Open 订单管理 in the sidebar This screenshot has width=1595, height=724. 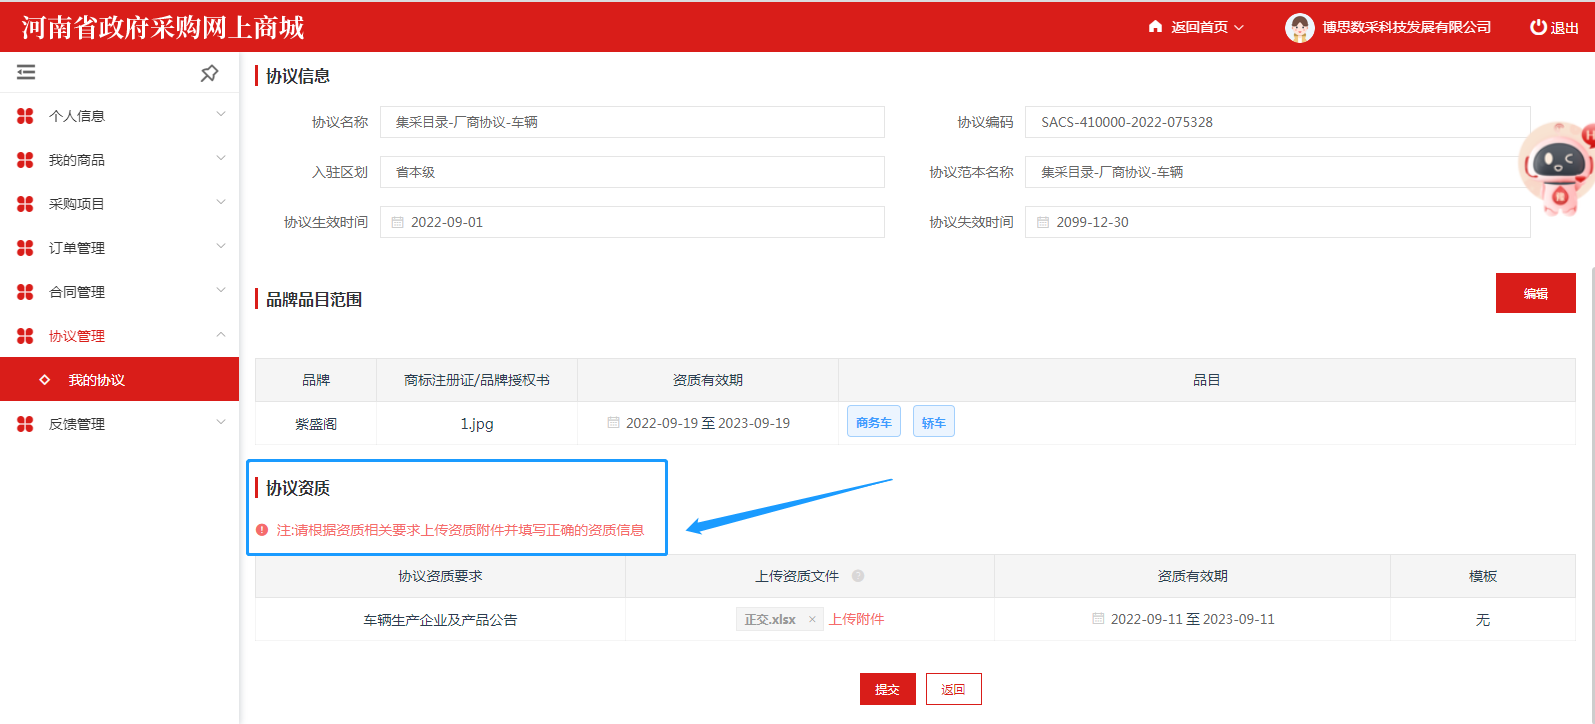[x=77, y=248]
